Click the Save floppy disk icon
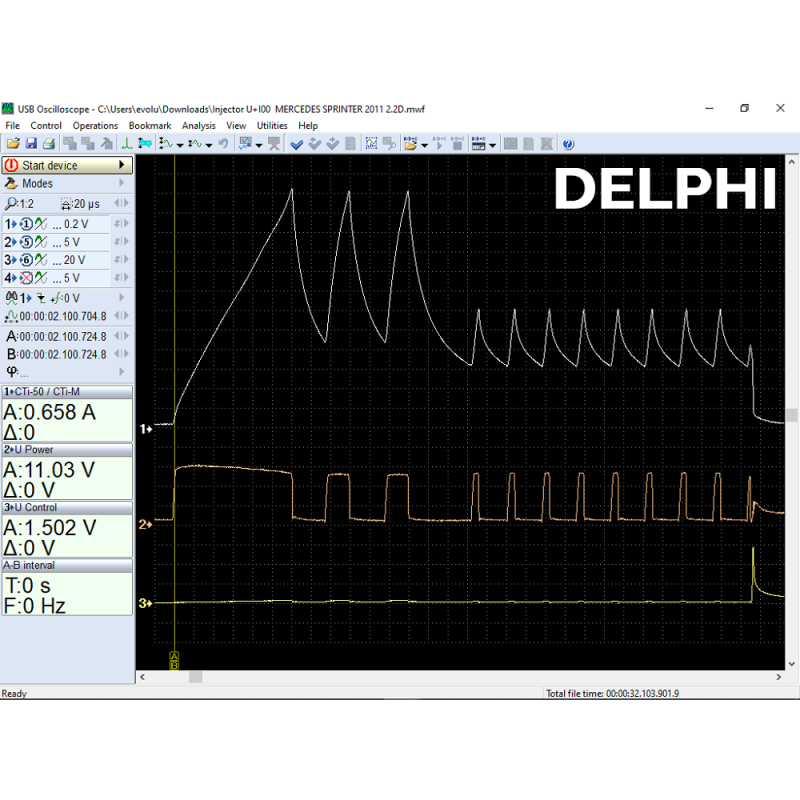This screenshot has height=800, width=800. click(x=31, y=144)
